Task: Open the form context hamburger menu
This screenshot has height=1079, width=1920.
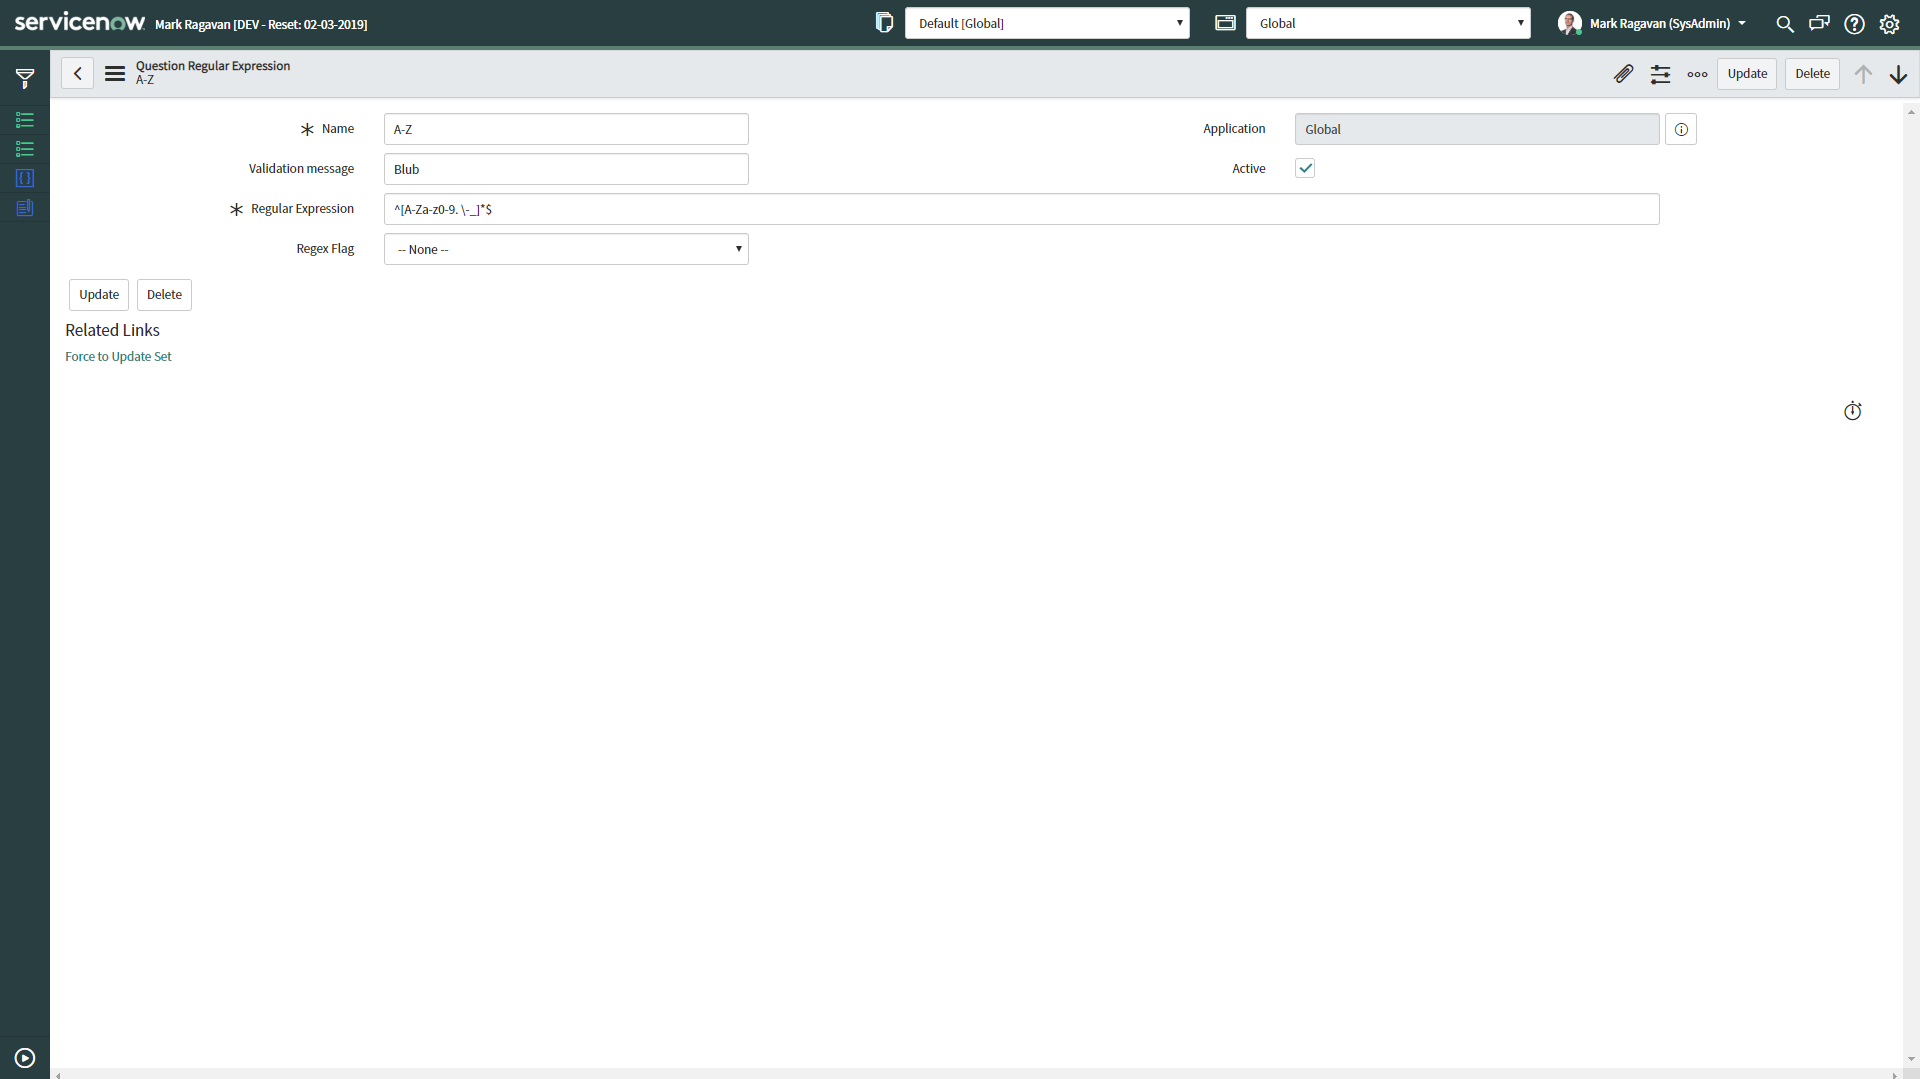Action: pos(114,73)
